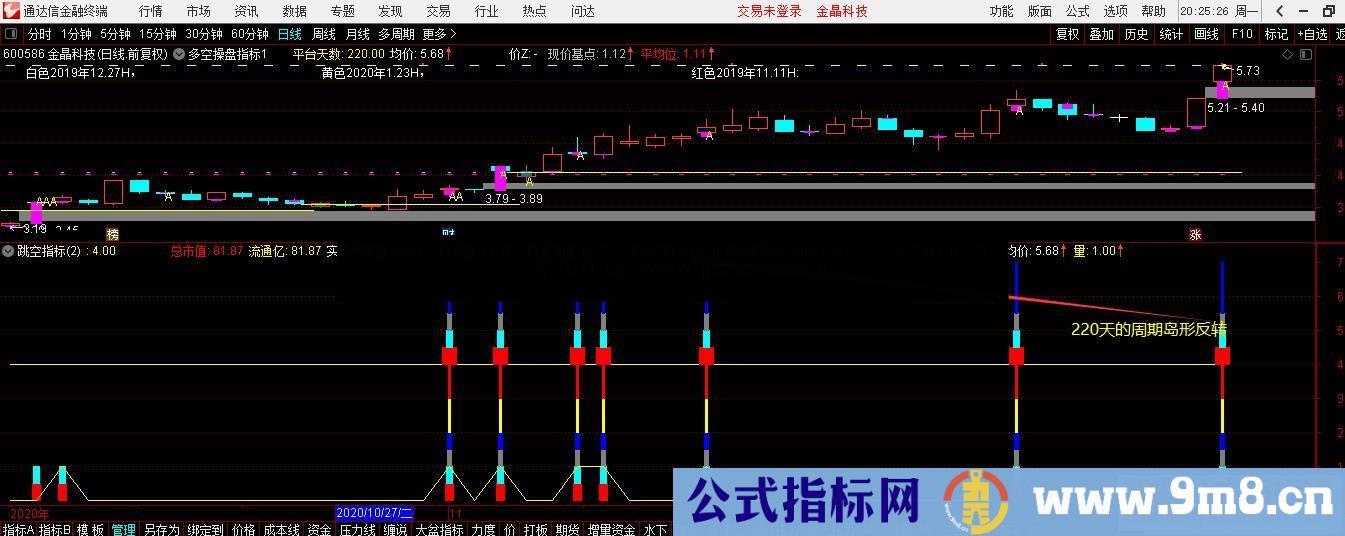Viewport: 1345px width, 536px height.
Task: Open the 选项 menu
Action: coord(1115,11)
